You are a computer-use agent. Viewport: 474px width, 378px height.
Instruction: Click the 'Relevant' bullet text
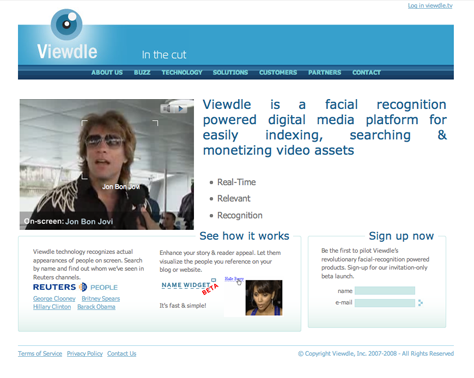pyautogui.click(x=234, y=199)
